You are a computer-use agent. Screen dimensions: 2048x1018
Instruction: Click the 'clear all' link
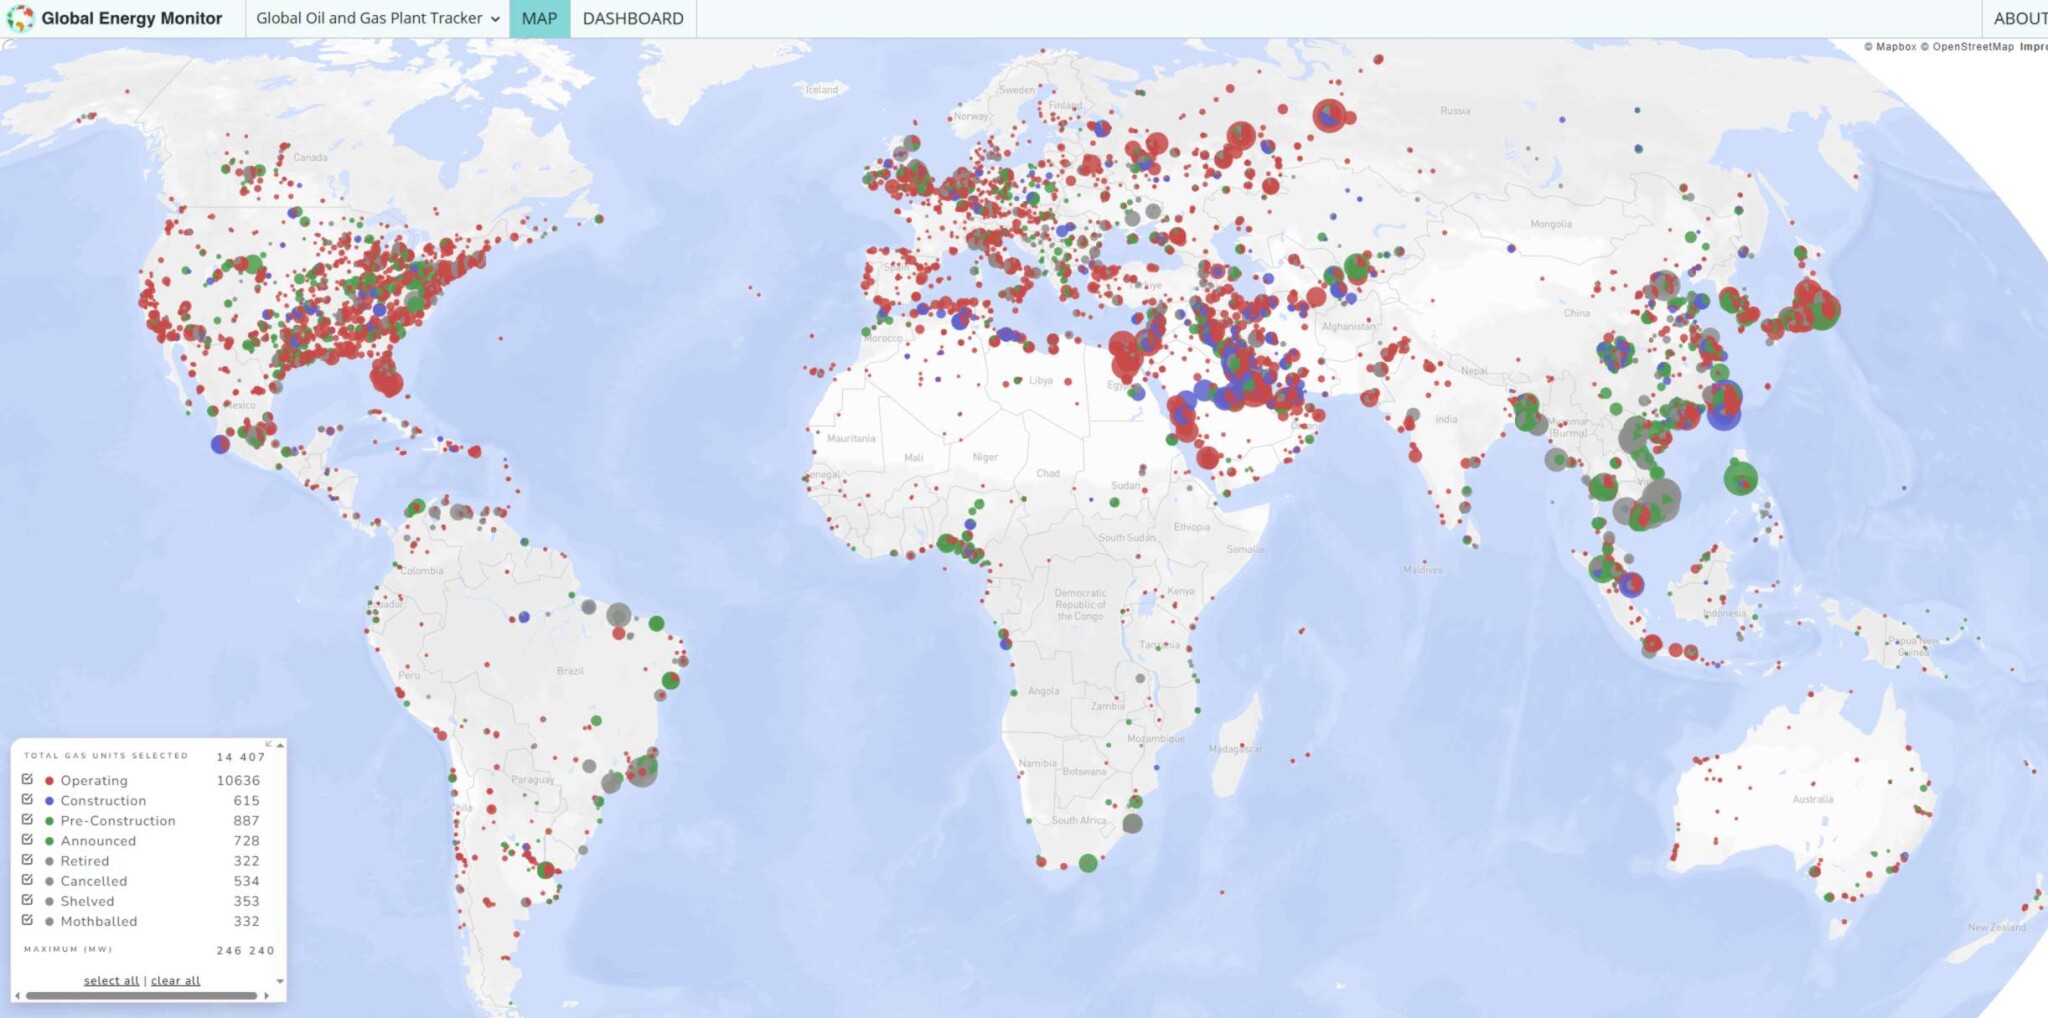[175, 981]
